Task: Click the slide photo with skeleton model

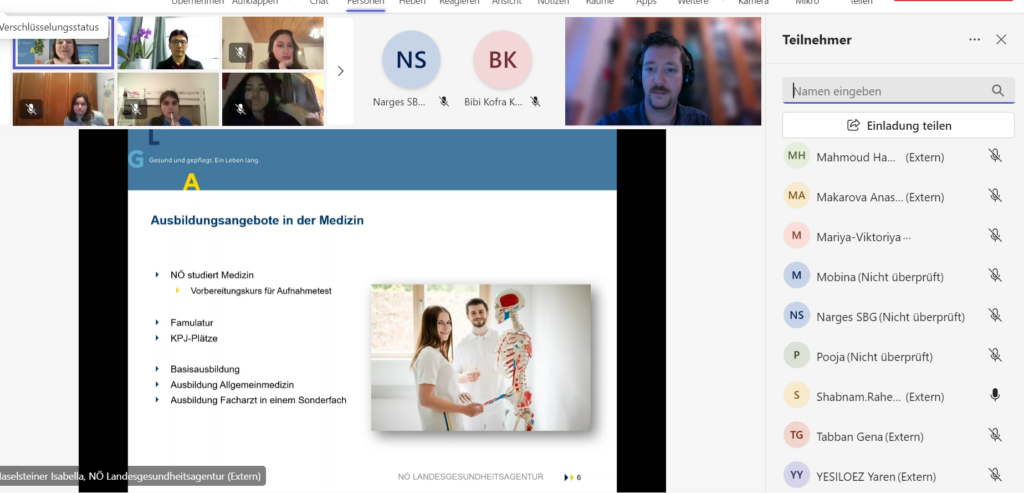Action: click(481, 357)
